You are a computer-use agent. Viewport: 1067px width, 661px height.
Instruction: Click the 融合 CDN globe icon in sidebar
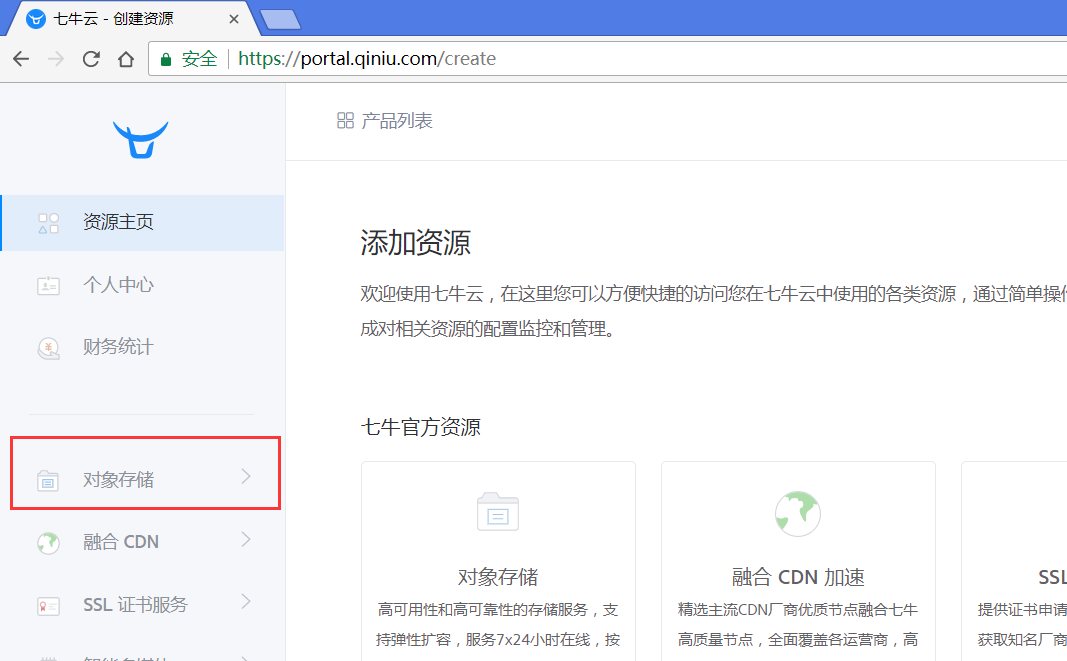[48, 542]
